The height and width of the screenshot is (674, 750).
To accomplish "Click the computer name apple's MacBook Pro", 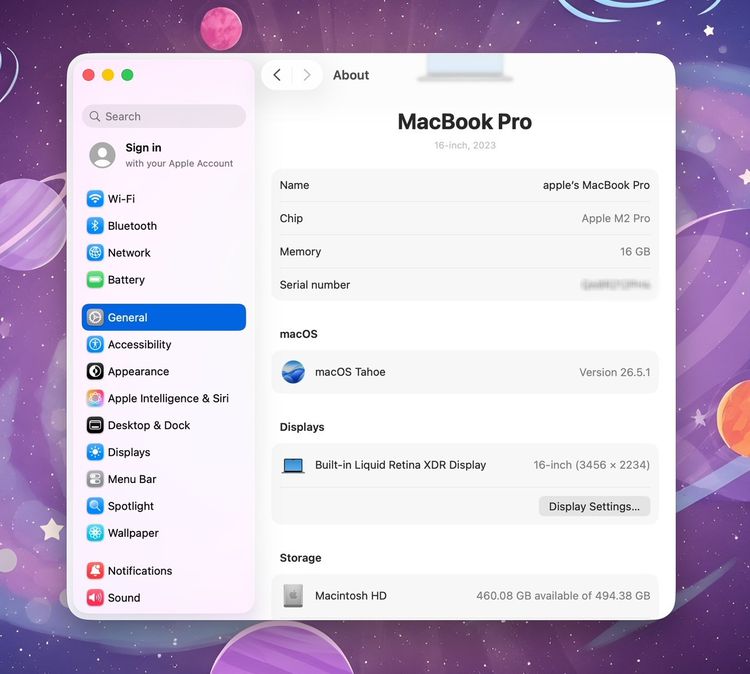I will [x=596, y=185].
